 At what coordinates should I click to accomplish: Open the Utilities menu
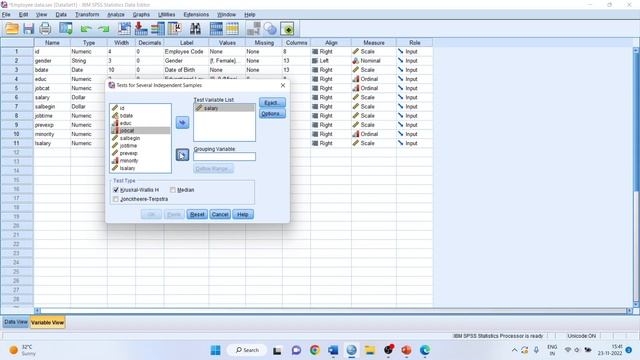tap(167, 14)
